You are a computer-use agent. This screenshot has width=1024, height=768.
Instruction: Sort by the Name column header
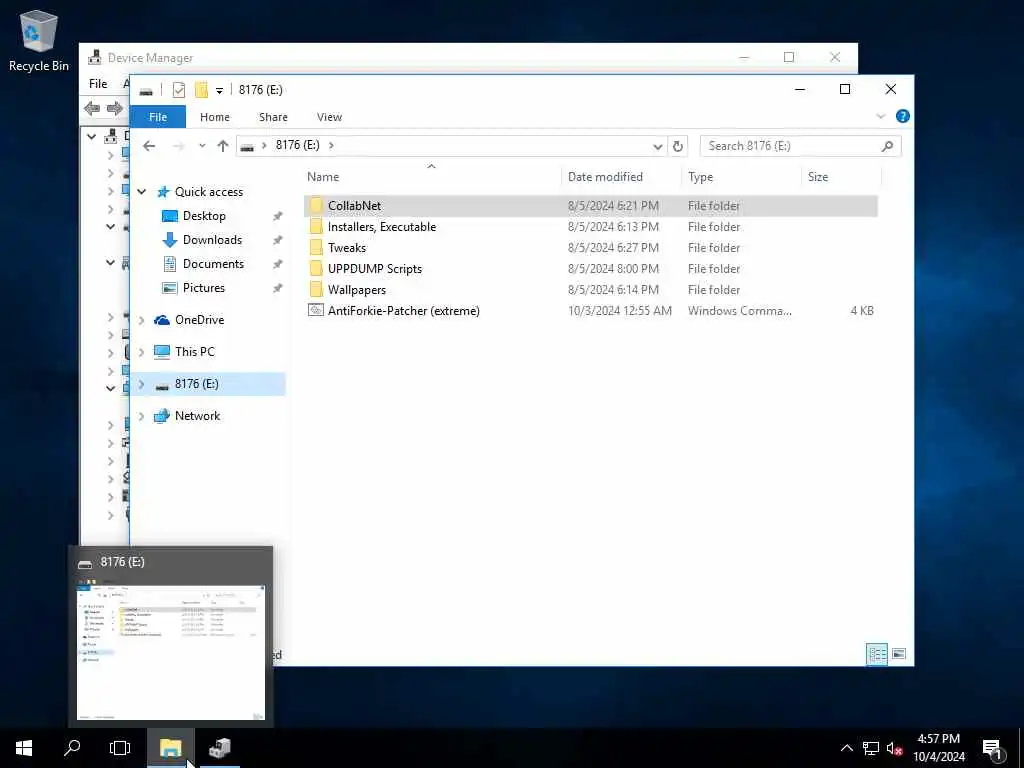(323, 177)
